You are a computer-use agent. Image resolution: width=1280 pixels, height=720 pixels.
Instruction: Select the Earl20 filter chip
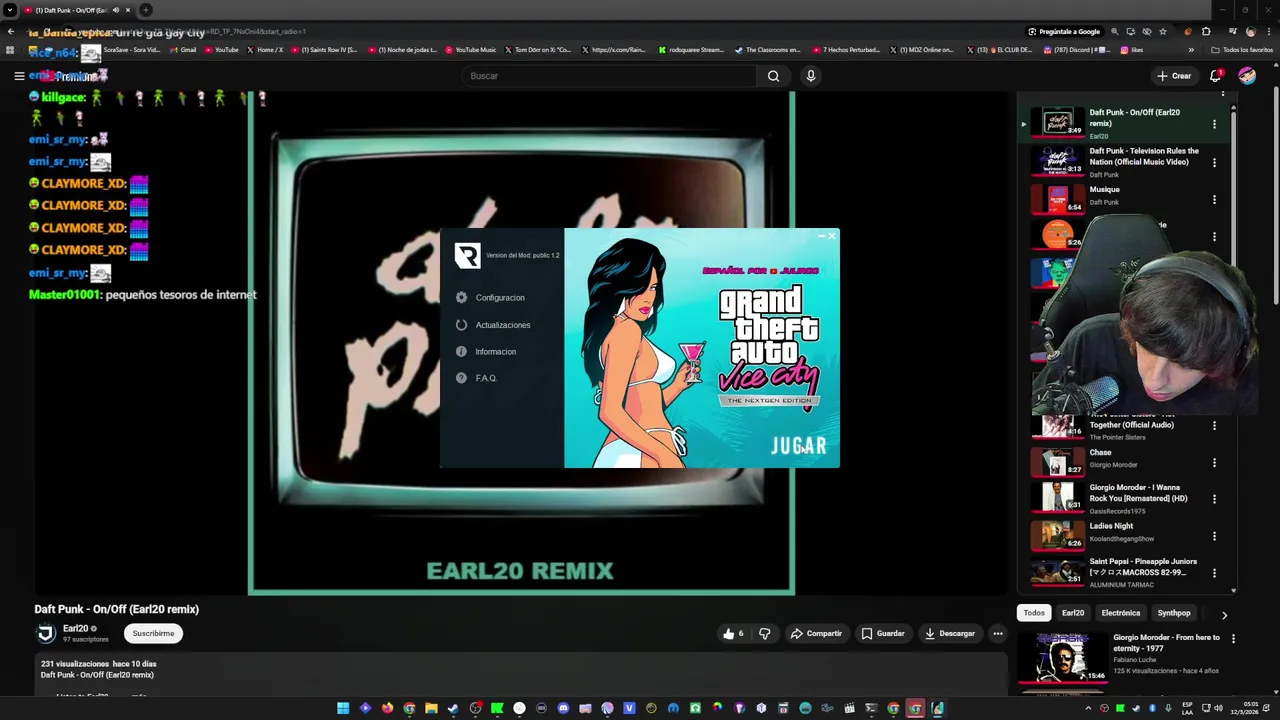coord(1073,613)
